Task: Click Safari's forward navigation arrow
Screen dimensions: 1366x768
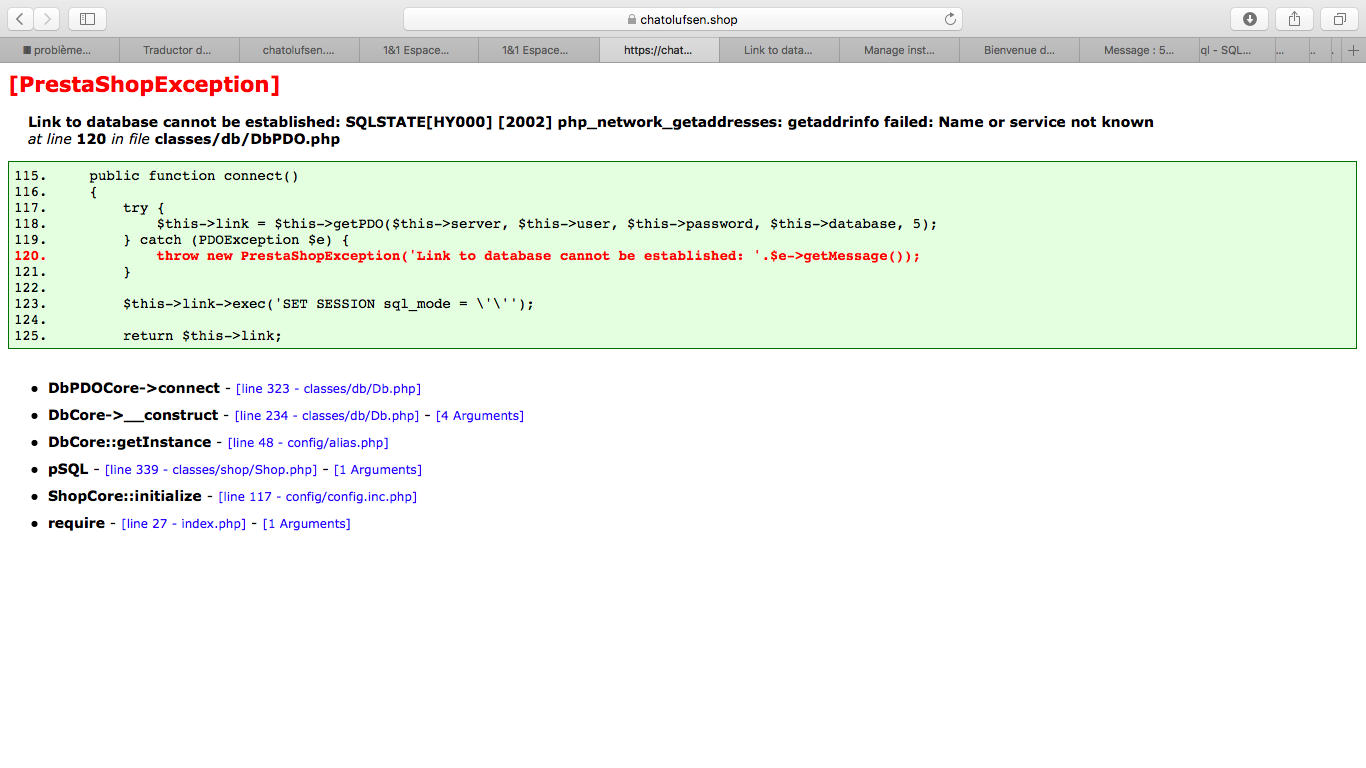Action: [x=46, y=19]
